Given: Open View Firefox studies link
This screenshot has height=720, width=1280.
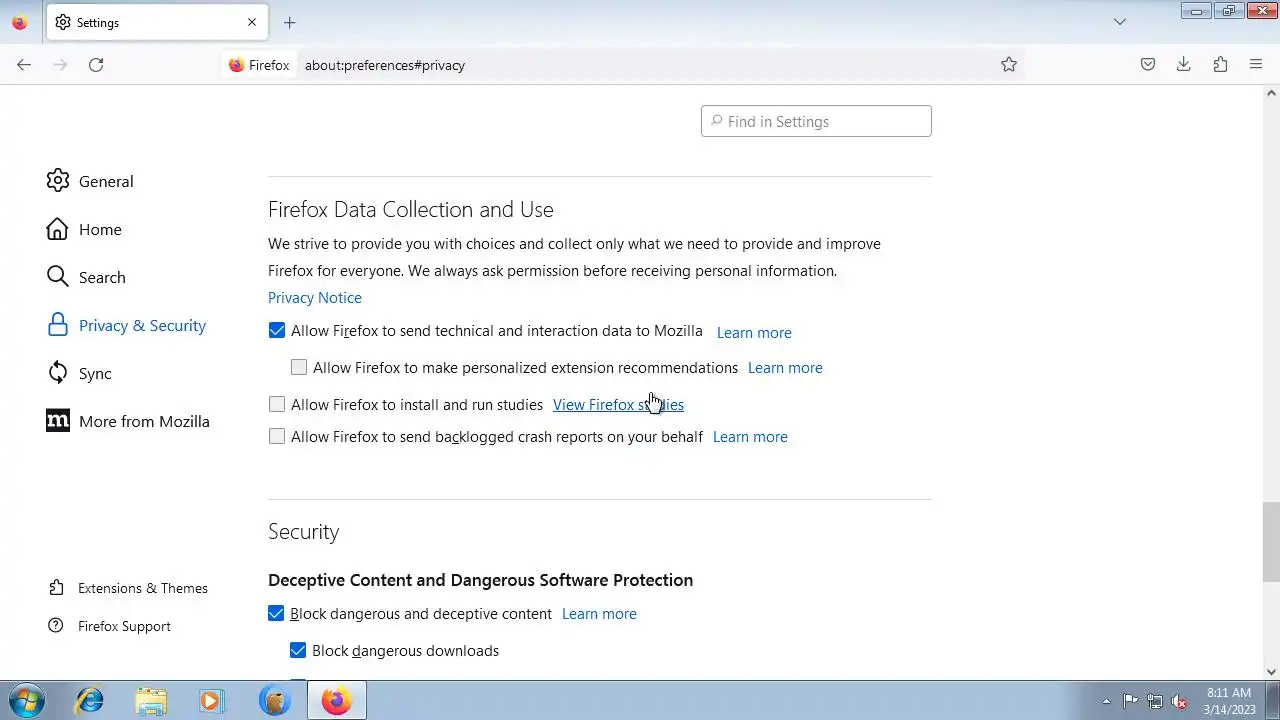Looking at the screenshot, I should tap(618, 405).
